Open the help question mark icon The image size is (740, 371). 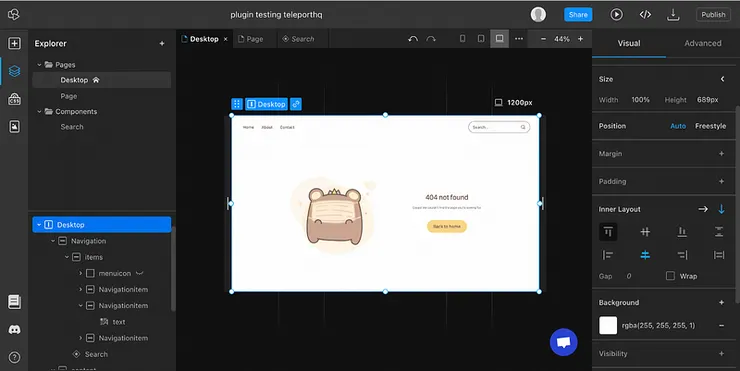tap(14, 357)
